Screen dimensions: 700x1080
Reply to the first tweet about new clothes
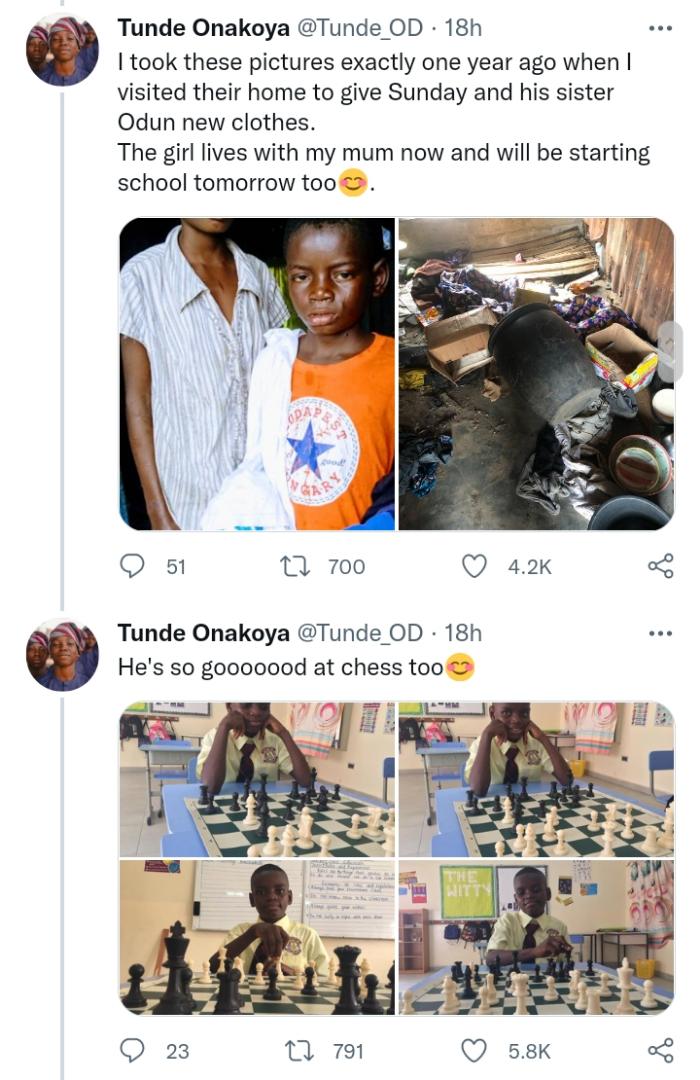(x=133, y=566)
